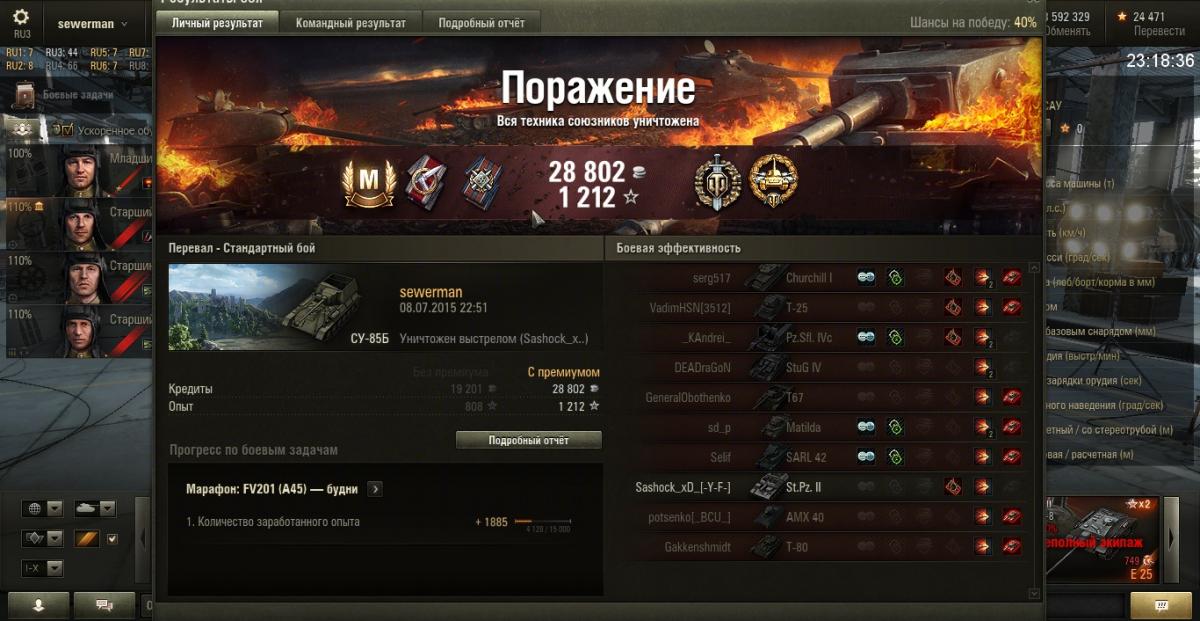The width and height of the screenshot is (1200, 621).
Task: Click the green track-assist icon in the Matilda row
Action: click(x=895, y=427)
